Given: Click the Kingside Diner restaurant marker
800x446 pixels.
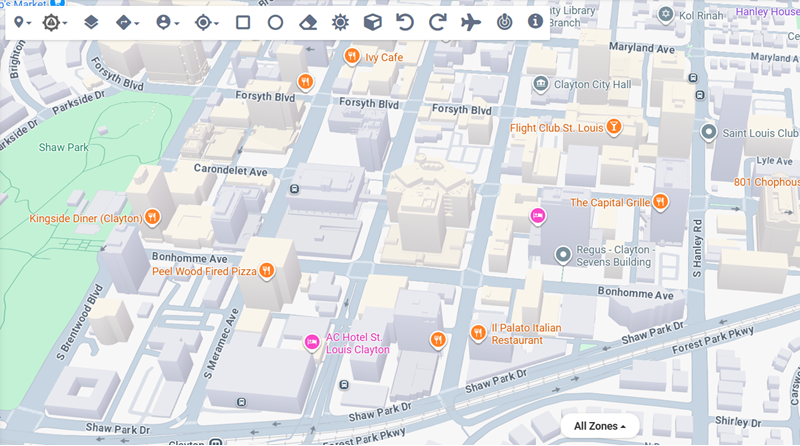Looking at the screenshot, I should coord(152,218).
